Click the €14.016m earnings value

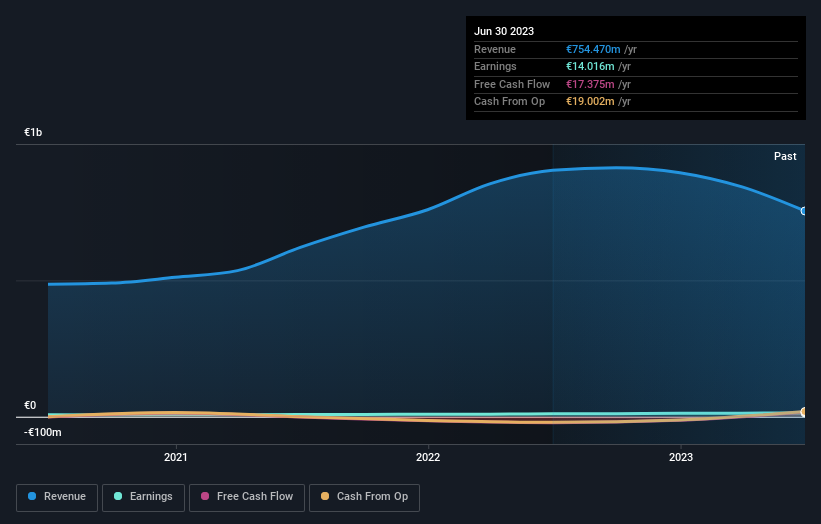[x=590, y=66]
